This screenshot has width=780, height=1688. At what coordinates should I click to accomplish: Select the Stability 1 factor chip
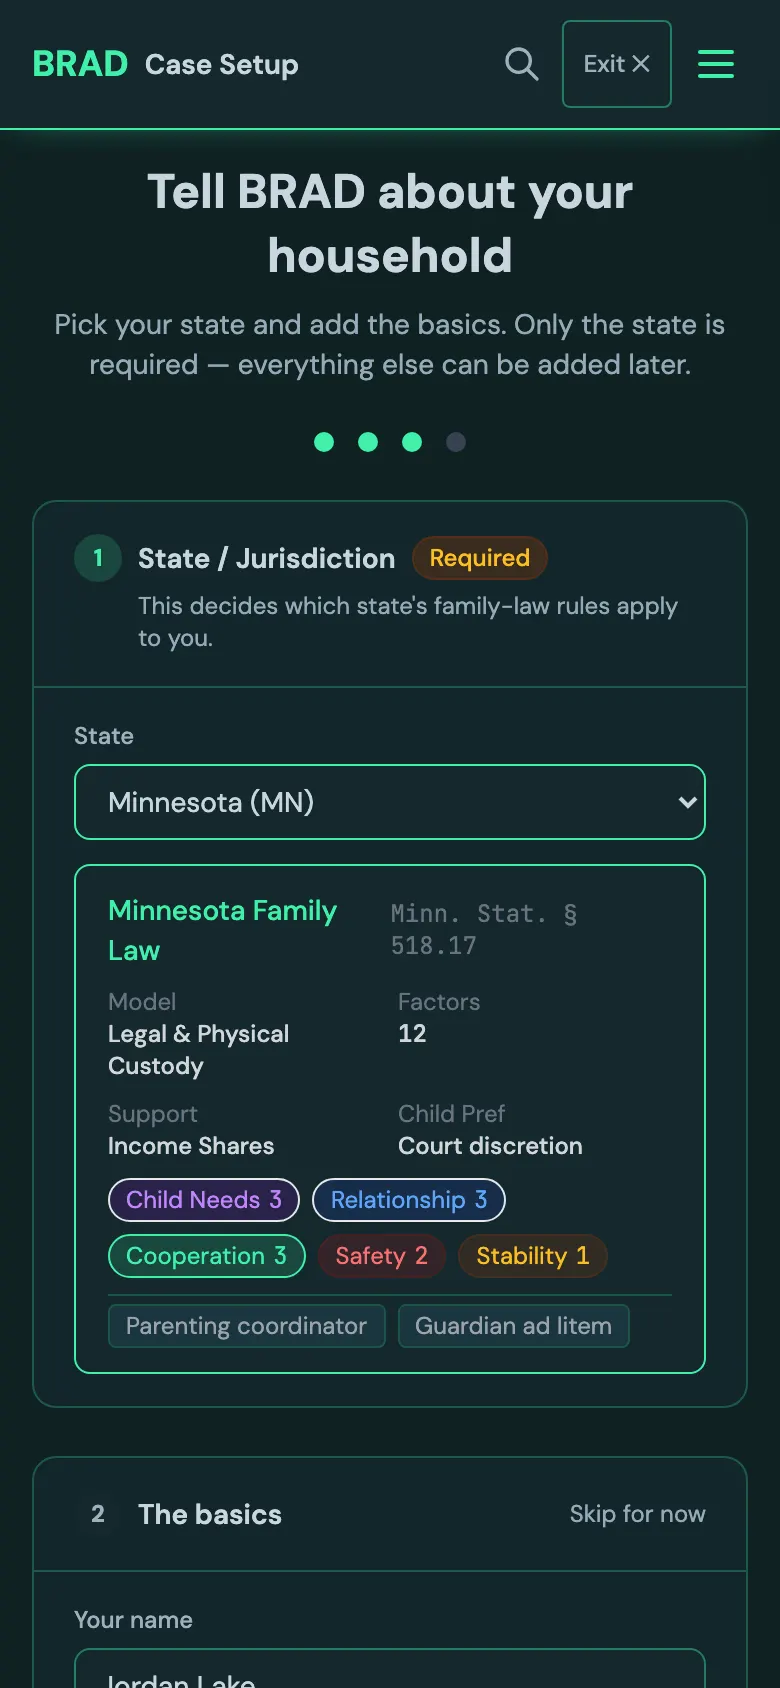click(x=533, y=1256)
